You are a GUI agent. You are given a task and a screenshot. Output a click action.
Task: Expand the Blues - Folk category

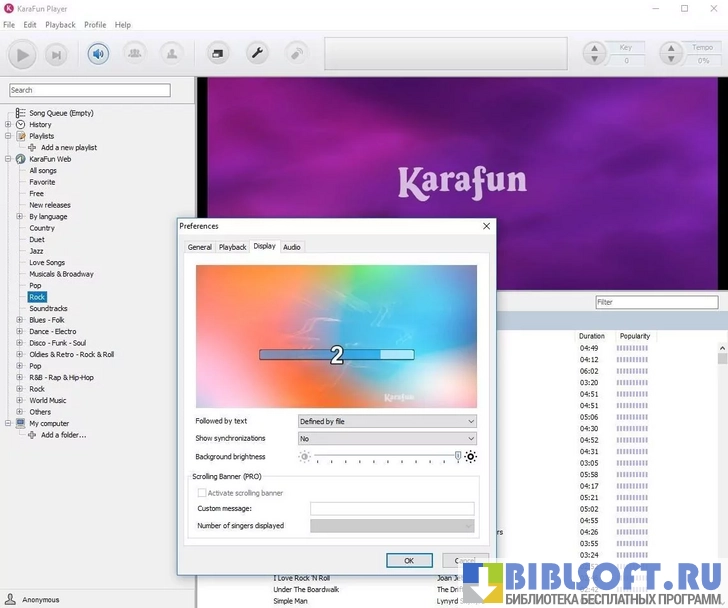(x=8, y=320)
